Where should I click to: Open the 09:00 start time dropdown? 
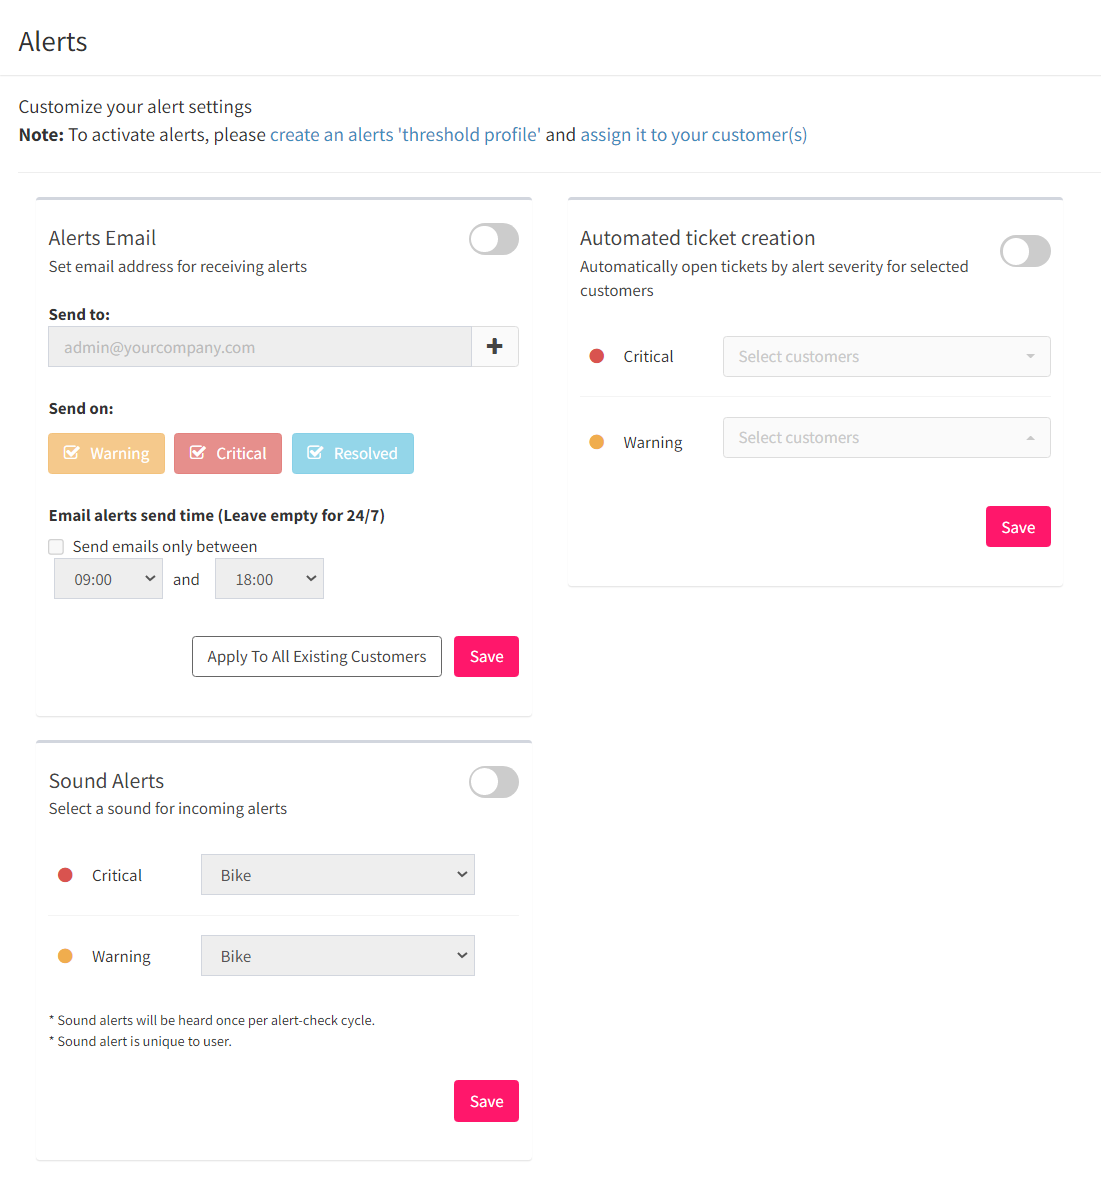[x=108, y=579]
